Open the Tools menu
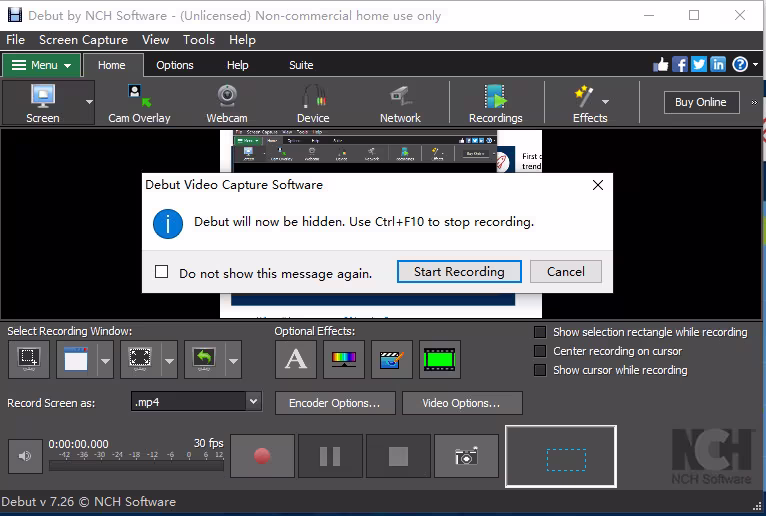This screenshot has height=516, width=766. pyautogui.click(x=199, y=40)
